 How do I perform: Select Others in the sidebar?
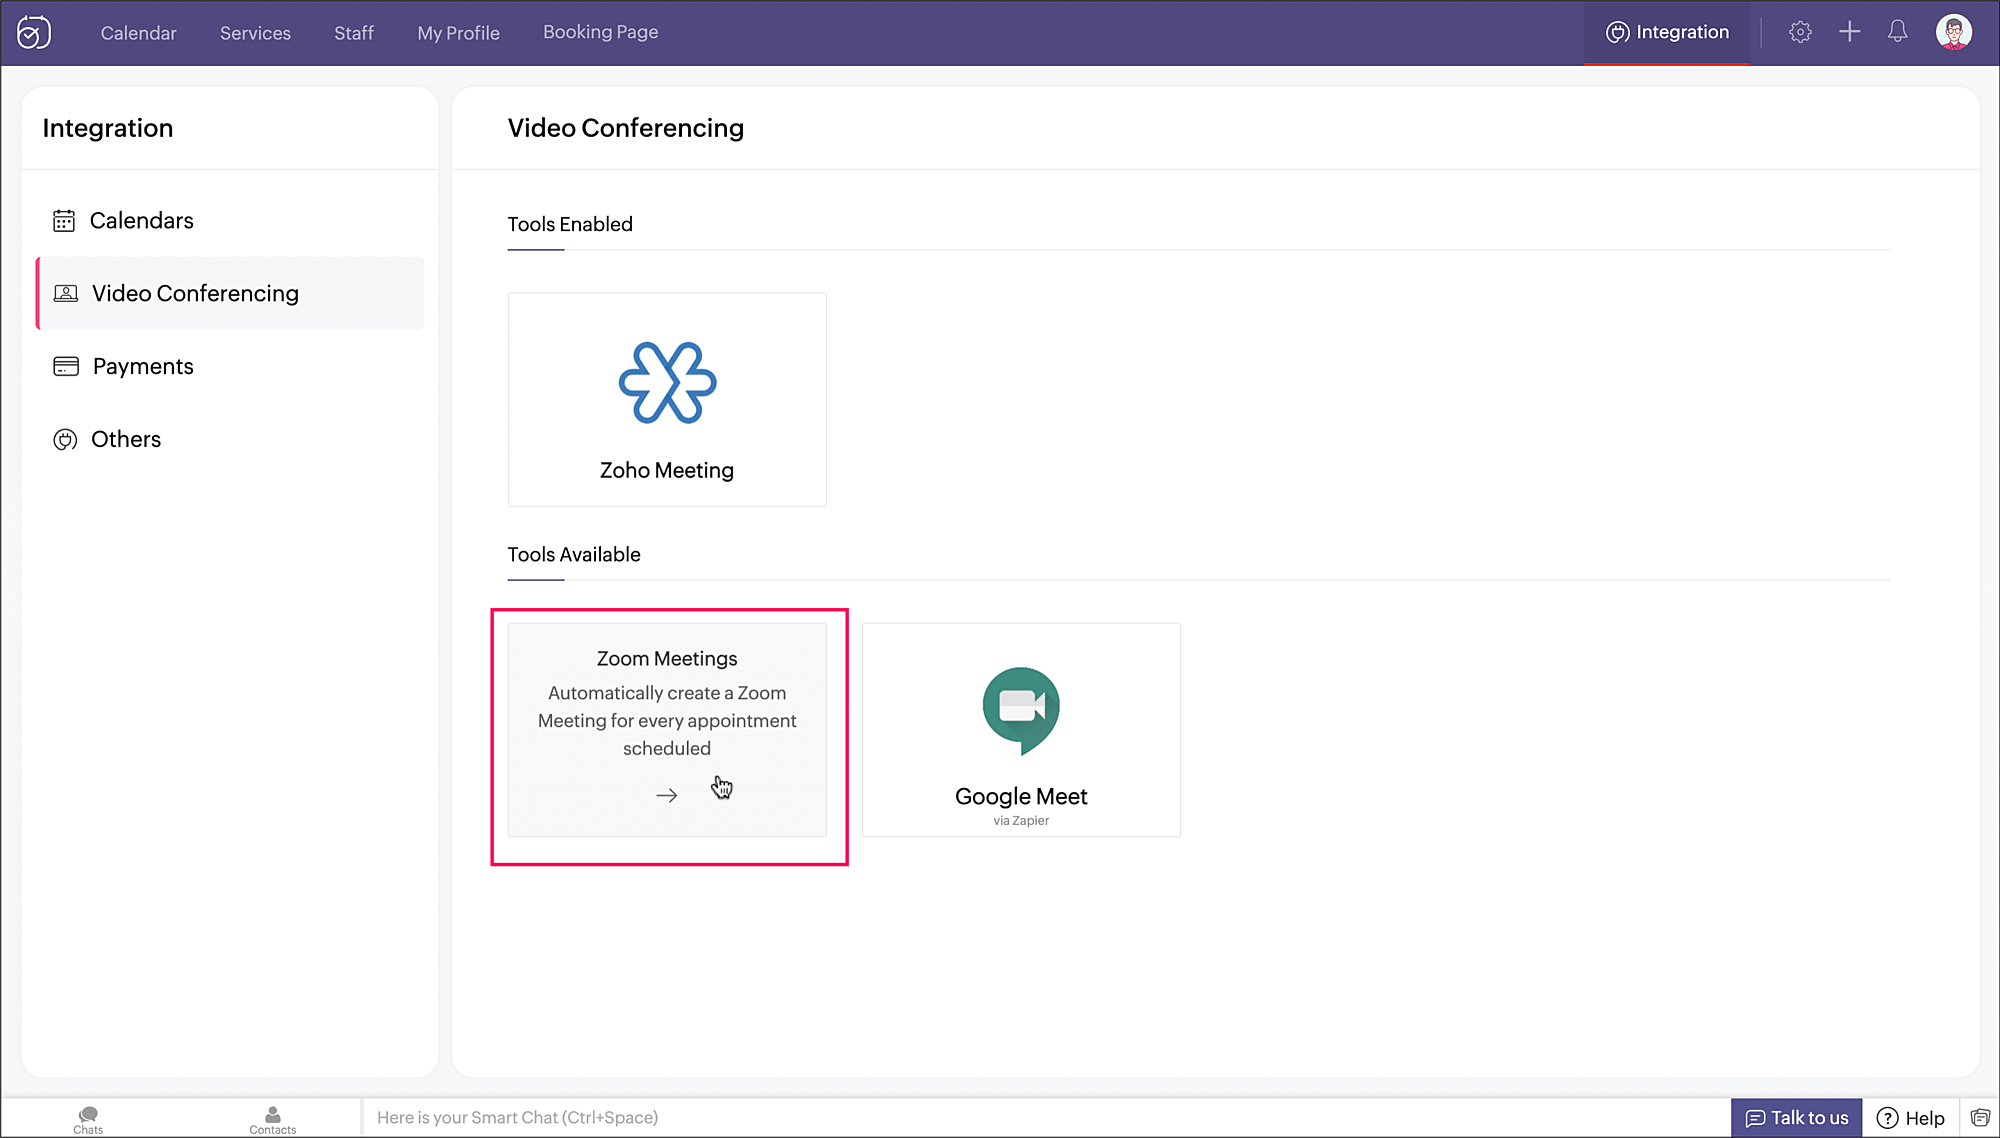pyautogui.click(x=230, y=440)
